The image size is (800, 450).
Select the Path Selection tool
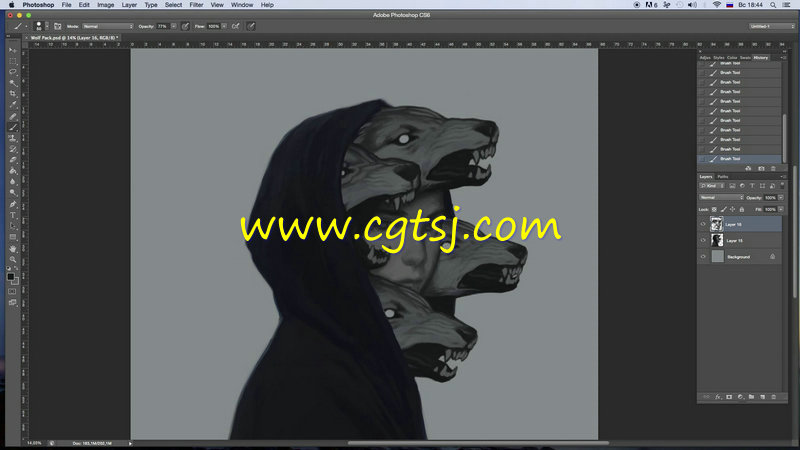tap(13, 226)
